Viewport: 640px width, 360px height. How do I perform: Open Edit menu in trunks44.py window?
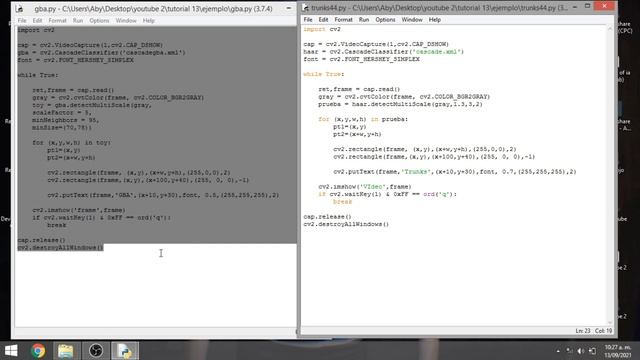323,20
